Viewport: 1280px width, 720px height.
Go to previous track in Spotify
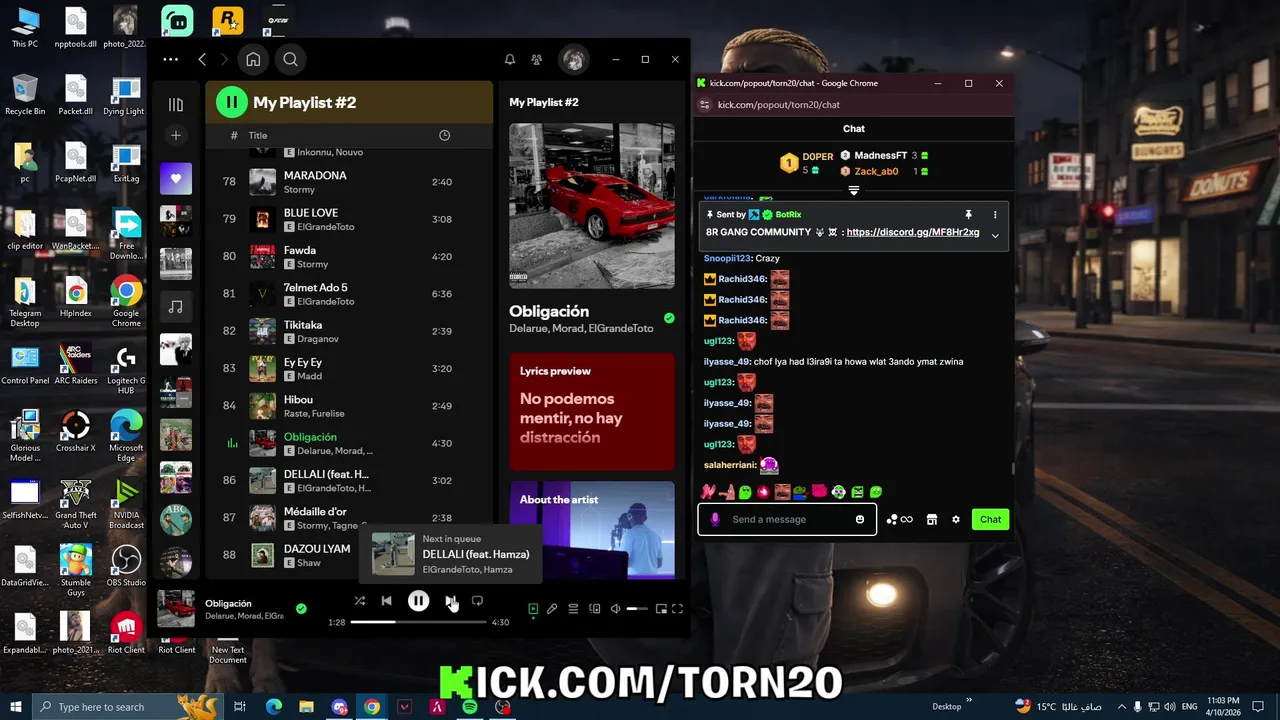tap(386, 601)
